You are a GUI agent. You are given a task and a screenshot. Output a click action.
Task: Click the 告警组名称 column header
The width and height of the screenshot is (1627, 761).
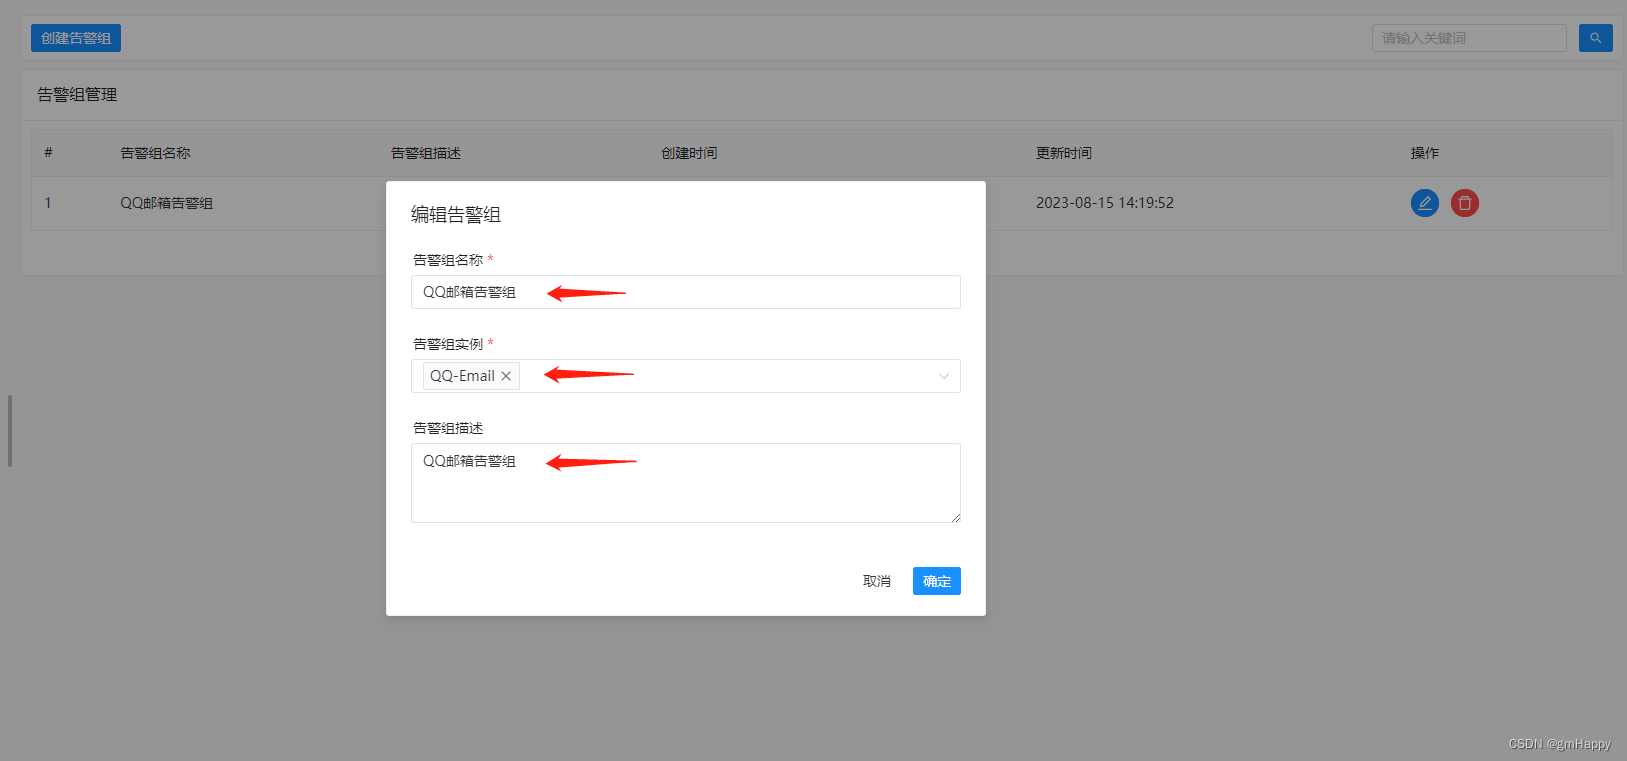coord(155,153)
